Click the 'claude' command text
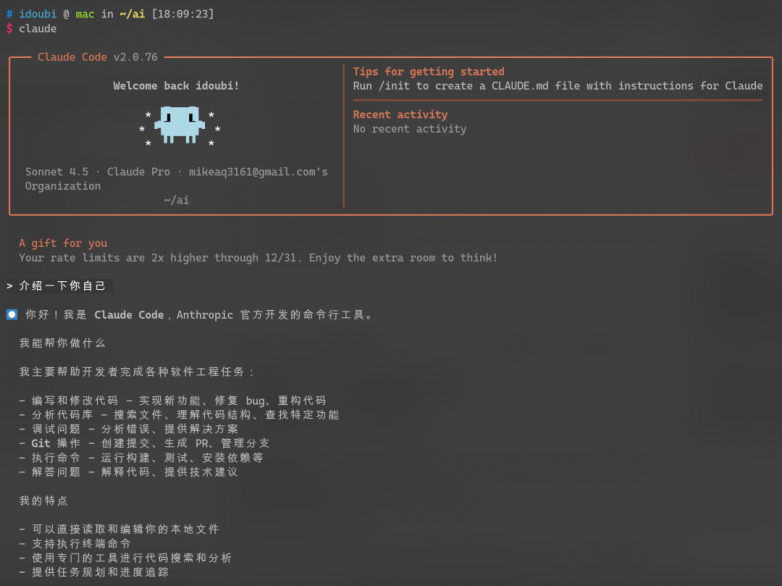Screen dimensions: 782x586 pyautogui.click(x=37, y=29)
